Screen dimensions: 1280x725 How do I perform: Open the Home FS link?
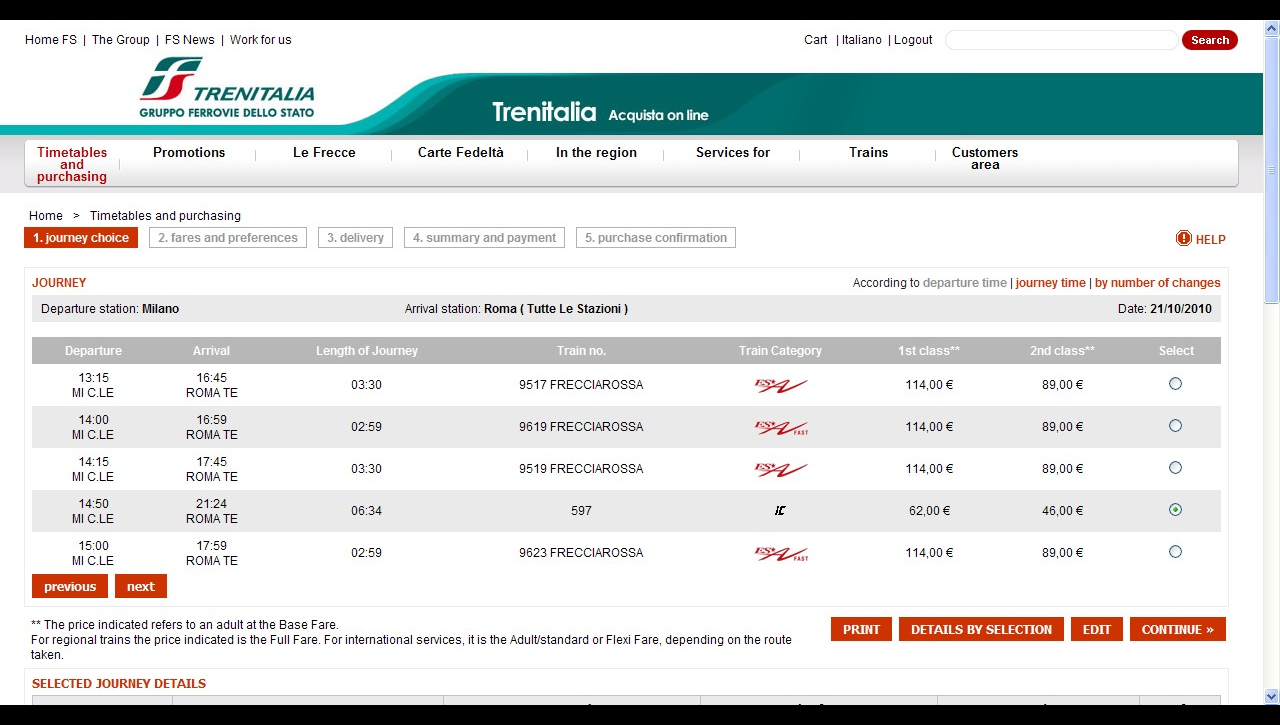(x=51, y=40)
